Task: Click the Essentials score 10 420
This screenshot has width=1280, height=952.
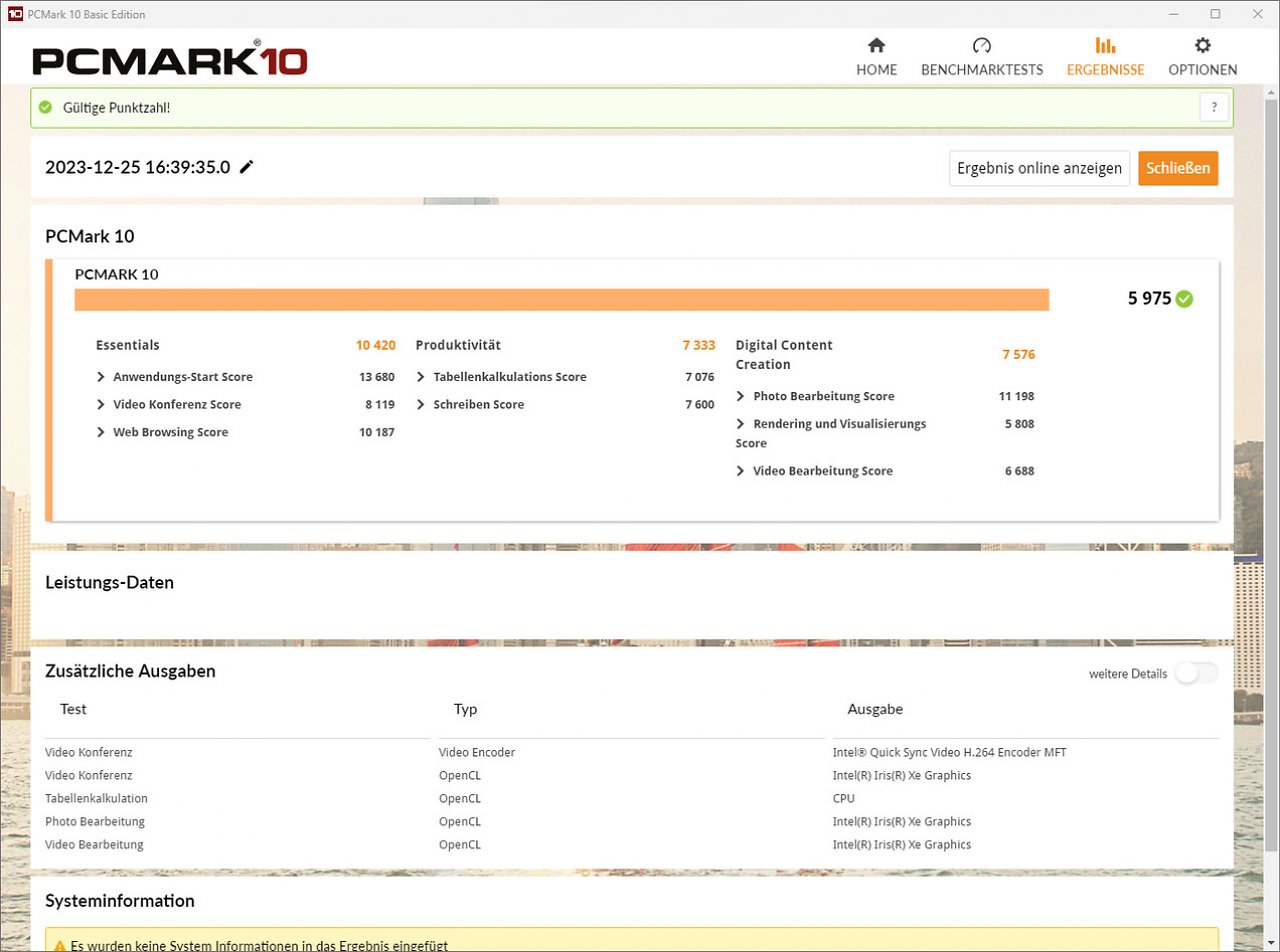Action: coord(375,345)
